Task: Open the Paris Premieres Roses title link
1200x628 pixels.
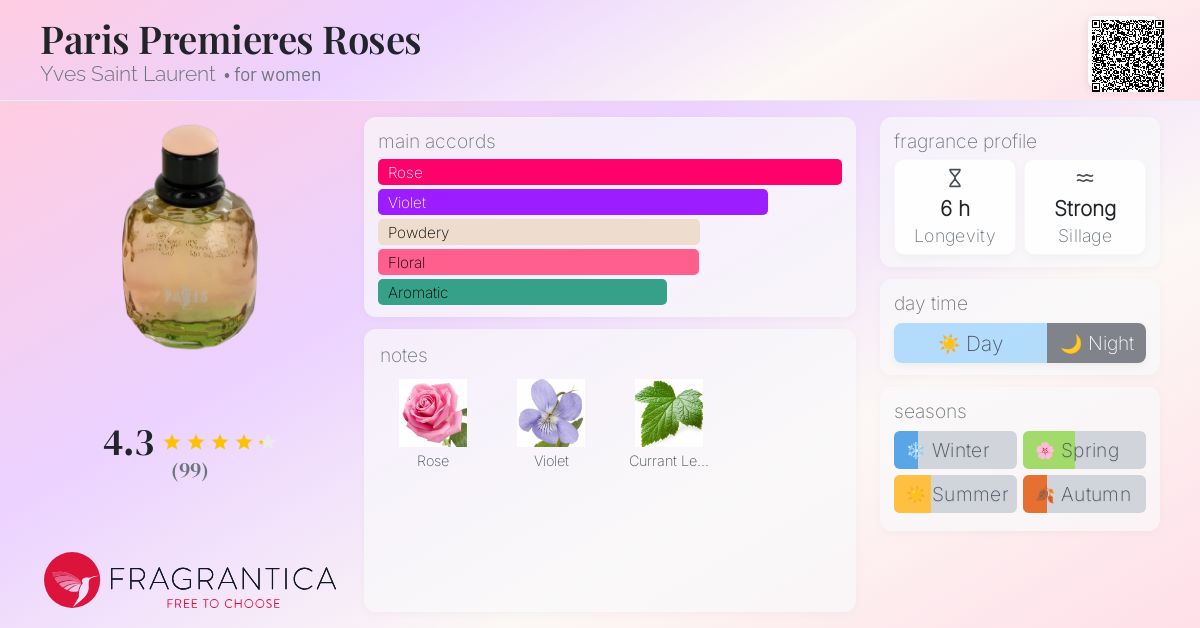Action: (230, 40)
